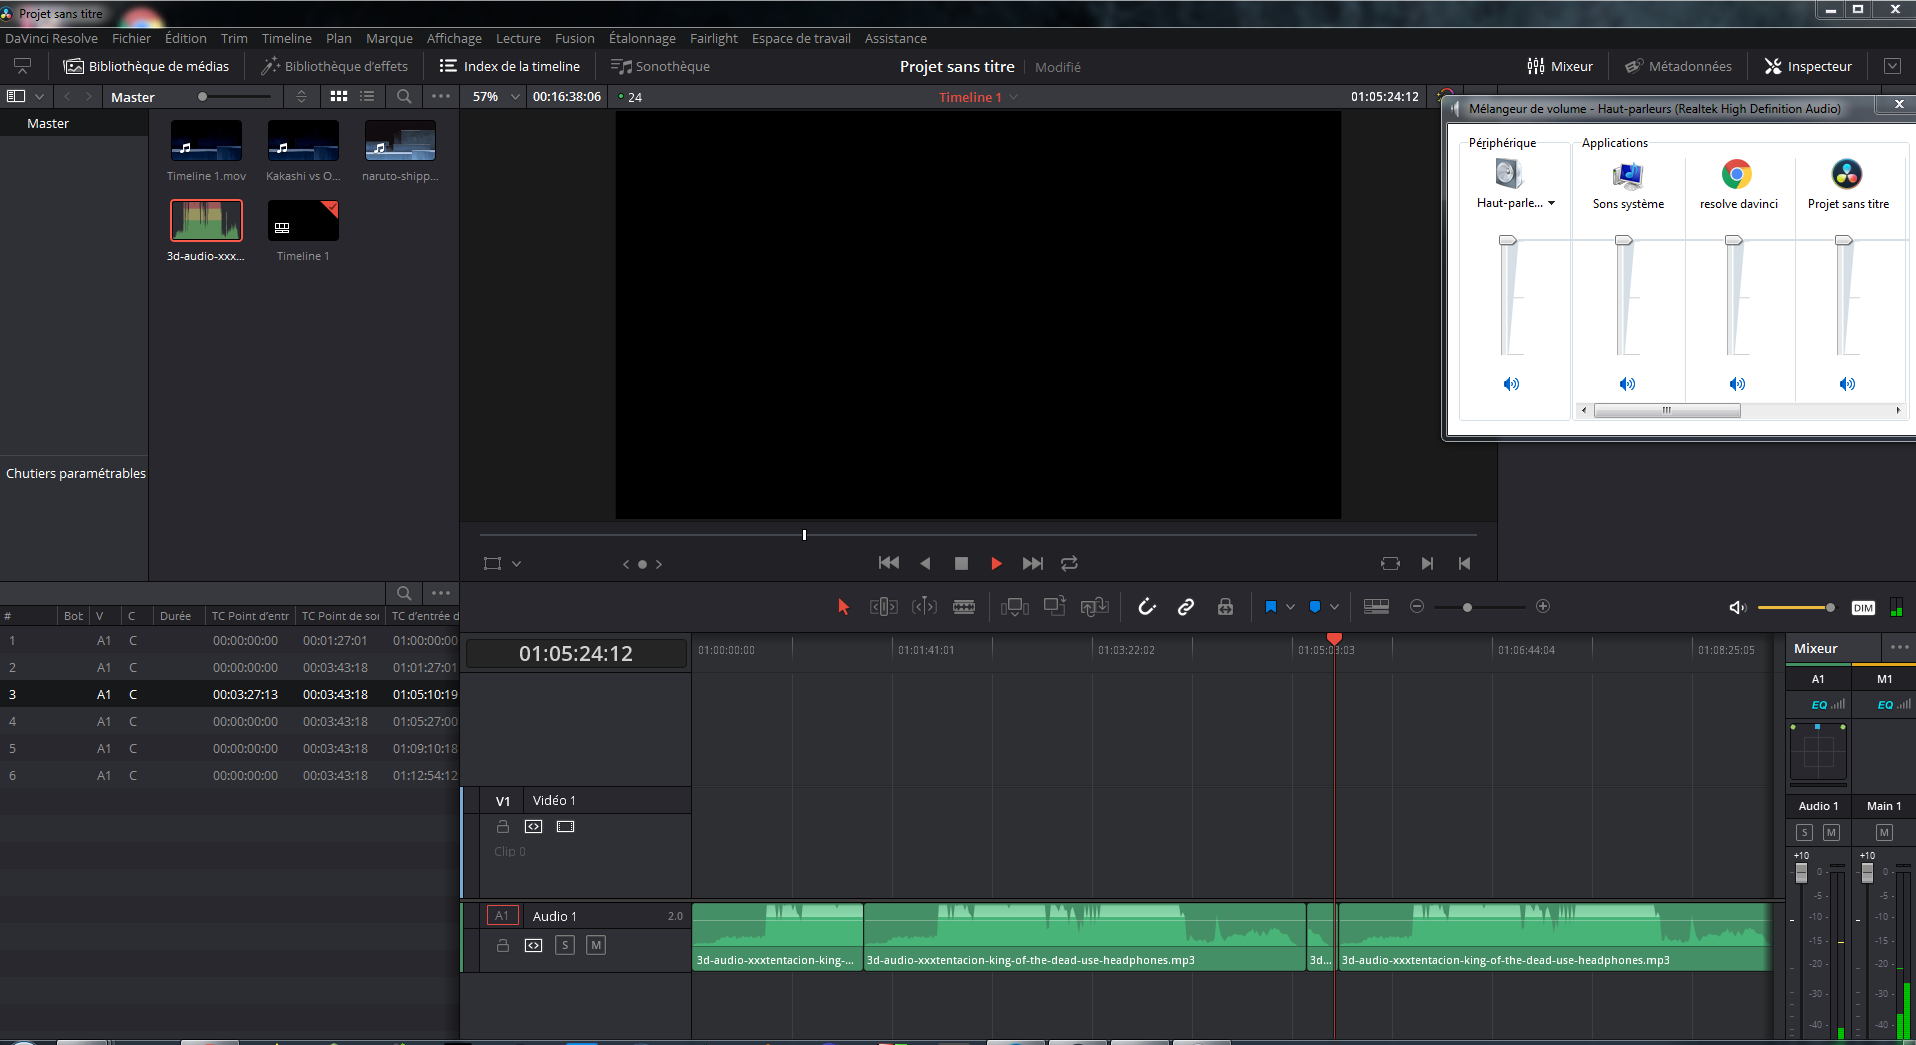1916x1045 pixels.
Task: Toggle the snapping magnet icon
Action: click(x=1147, y=607)
